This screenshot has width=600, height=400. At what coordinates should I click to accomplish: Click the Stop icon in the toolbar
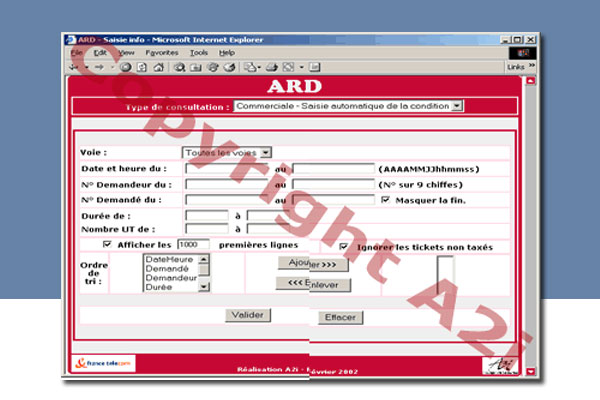pyautogui.click(x=126, y=67)
